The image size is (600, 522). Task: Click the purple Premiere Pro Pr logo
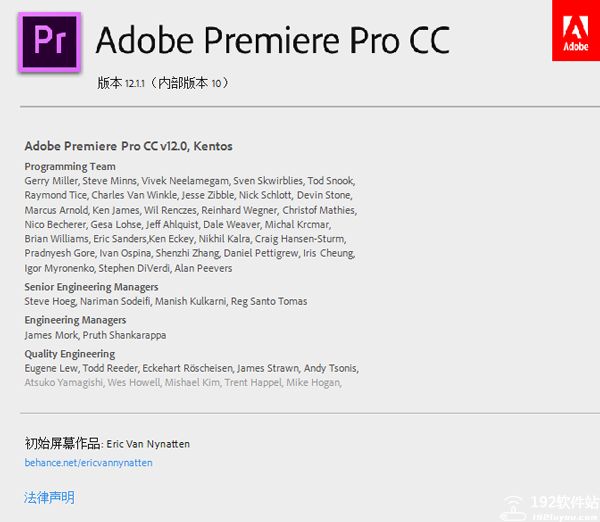coord(49,40)
